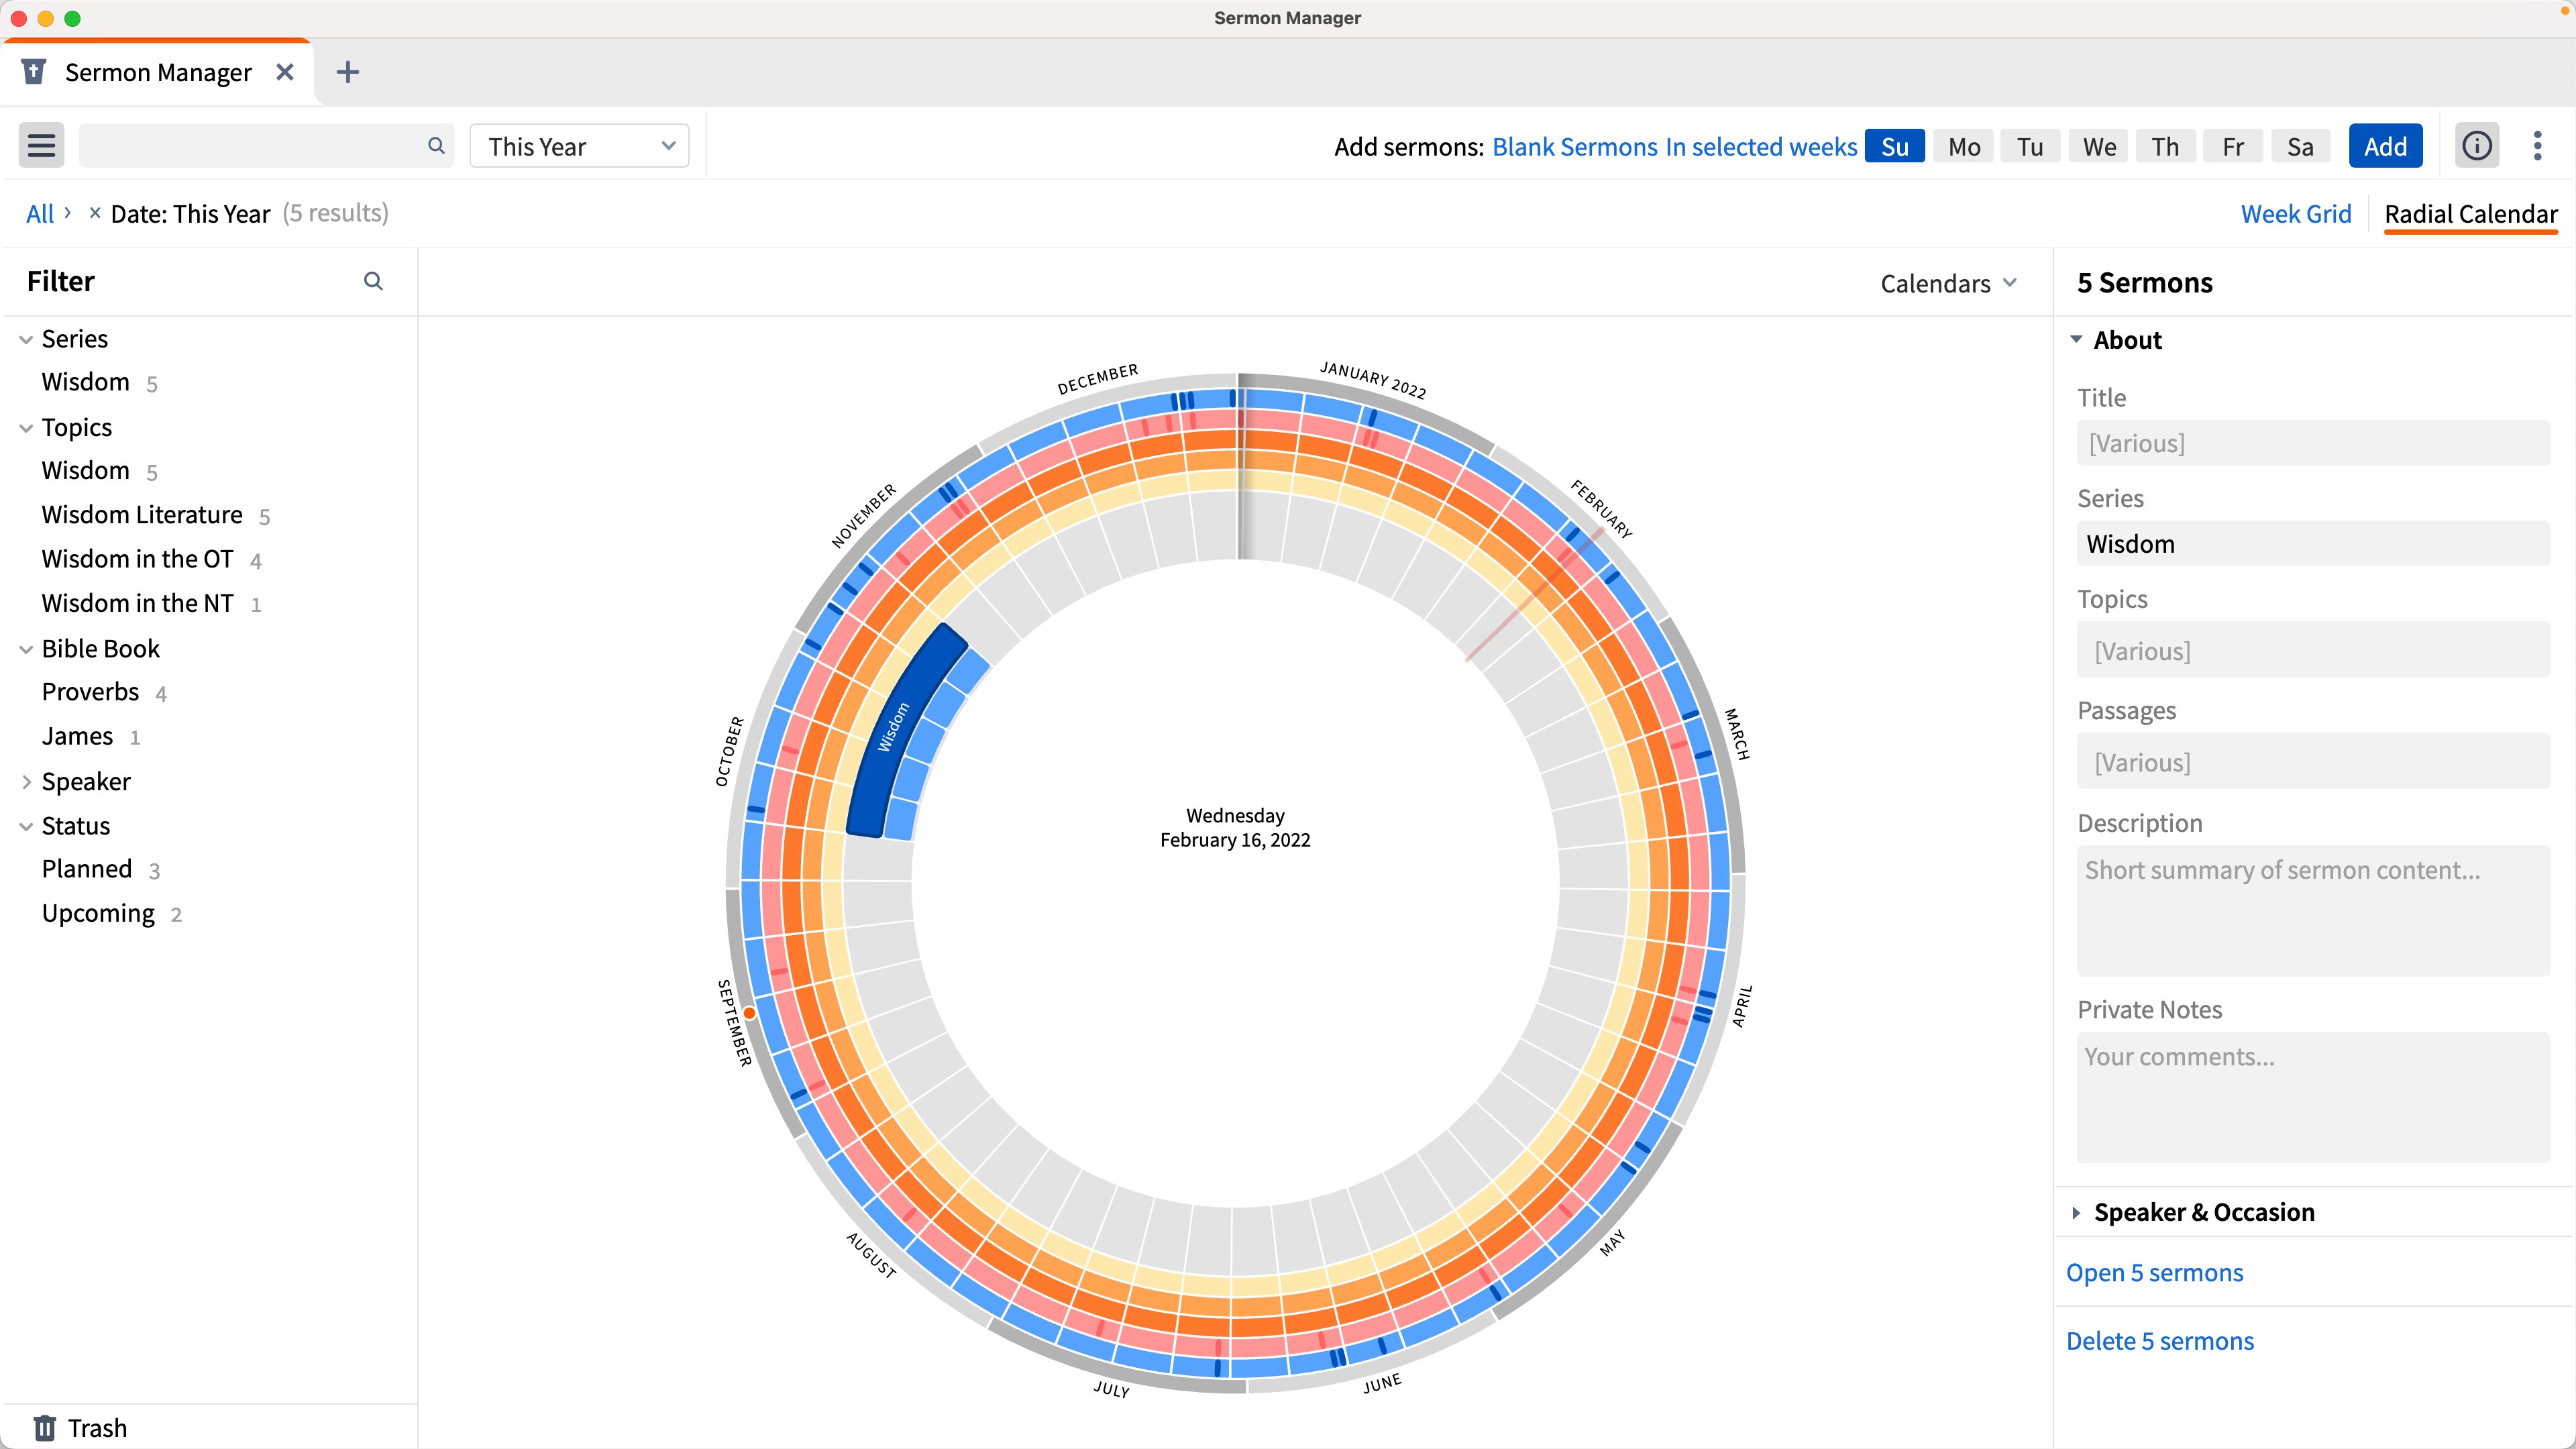Switch to Week Grid view
This screenshot has width=2576, height=1449.
2295,214
